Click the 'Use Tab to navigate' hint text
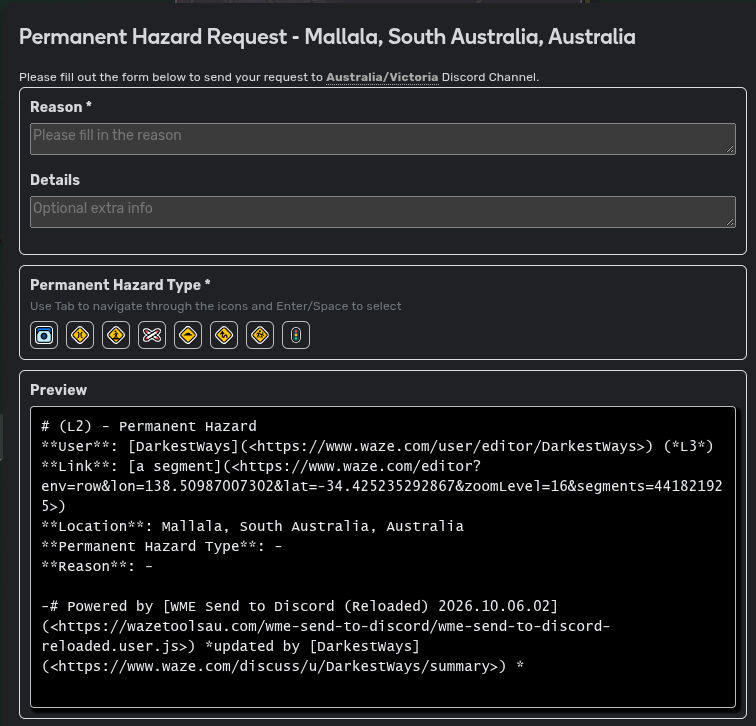The image size is (756, 726). pos(216,306)
